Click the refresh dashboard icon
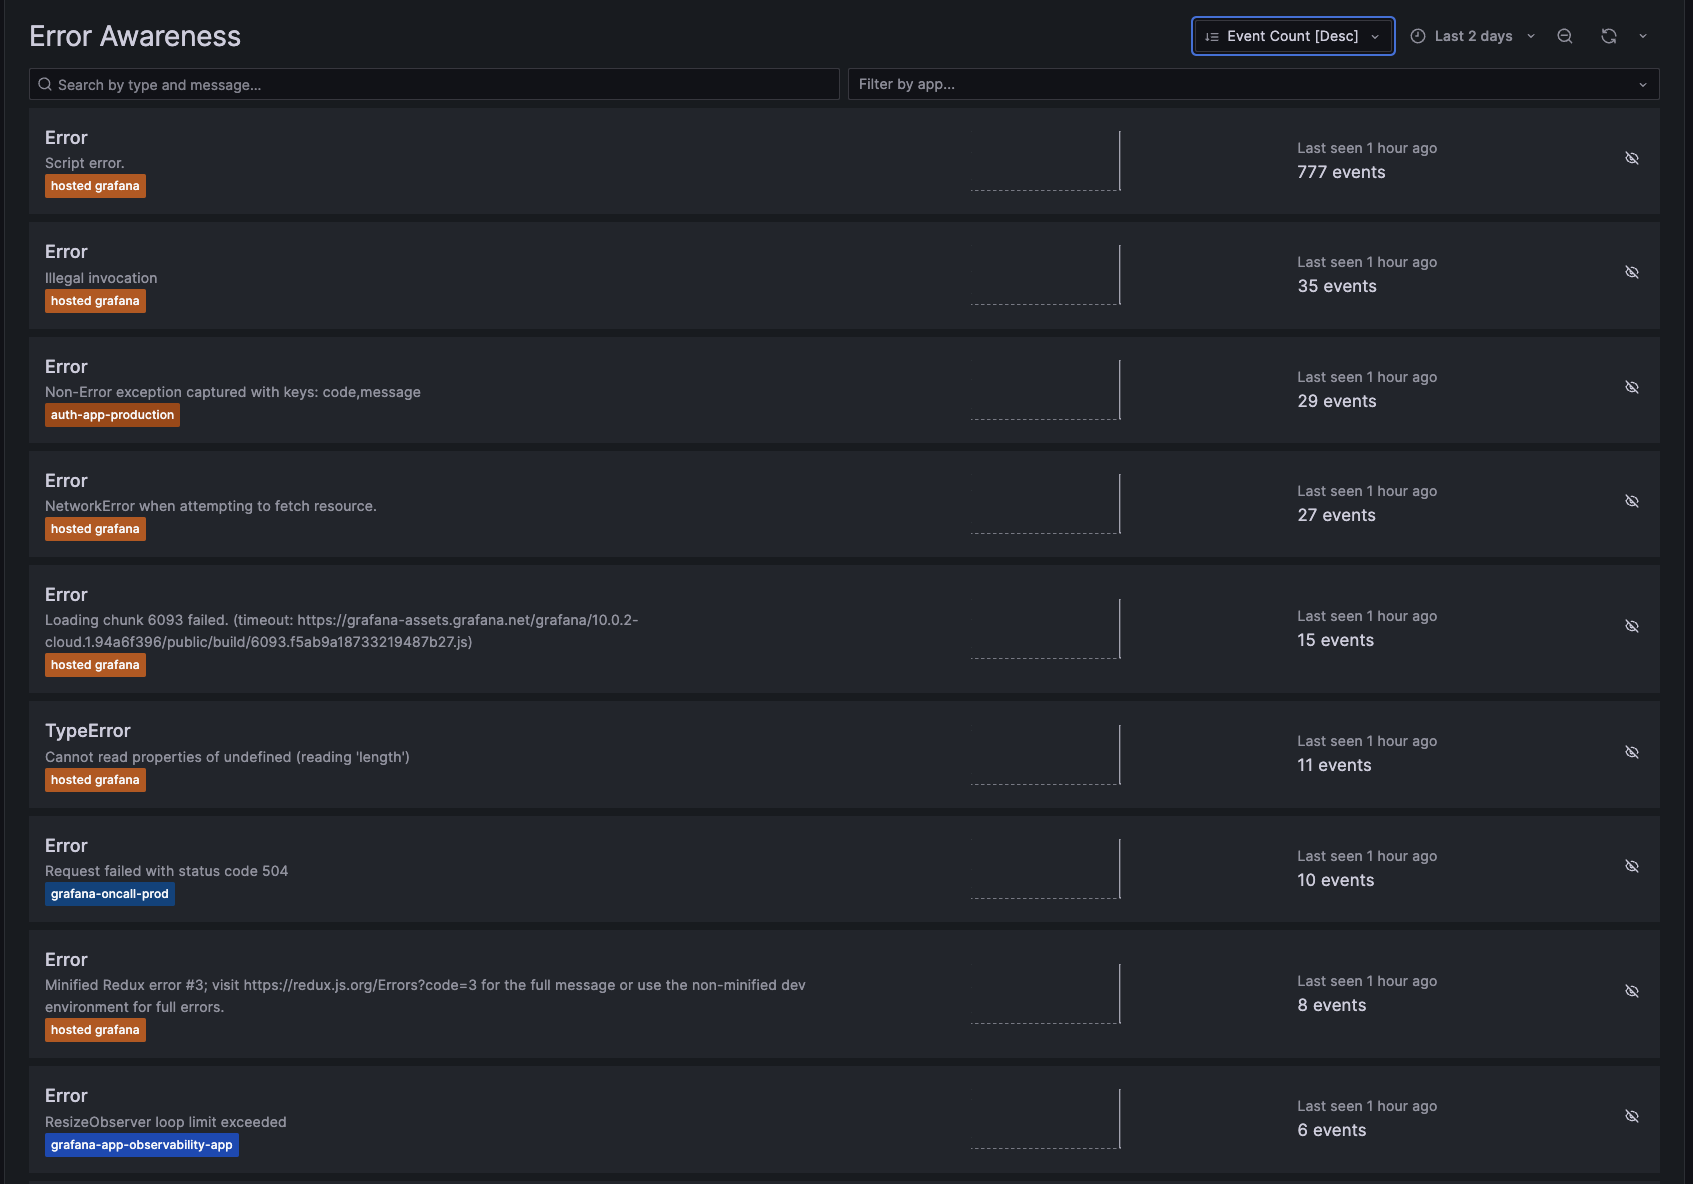The image size is (1693, 1184). point(1608,35)
